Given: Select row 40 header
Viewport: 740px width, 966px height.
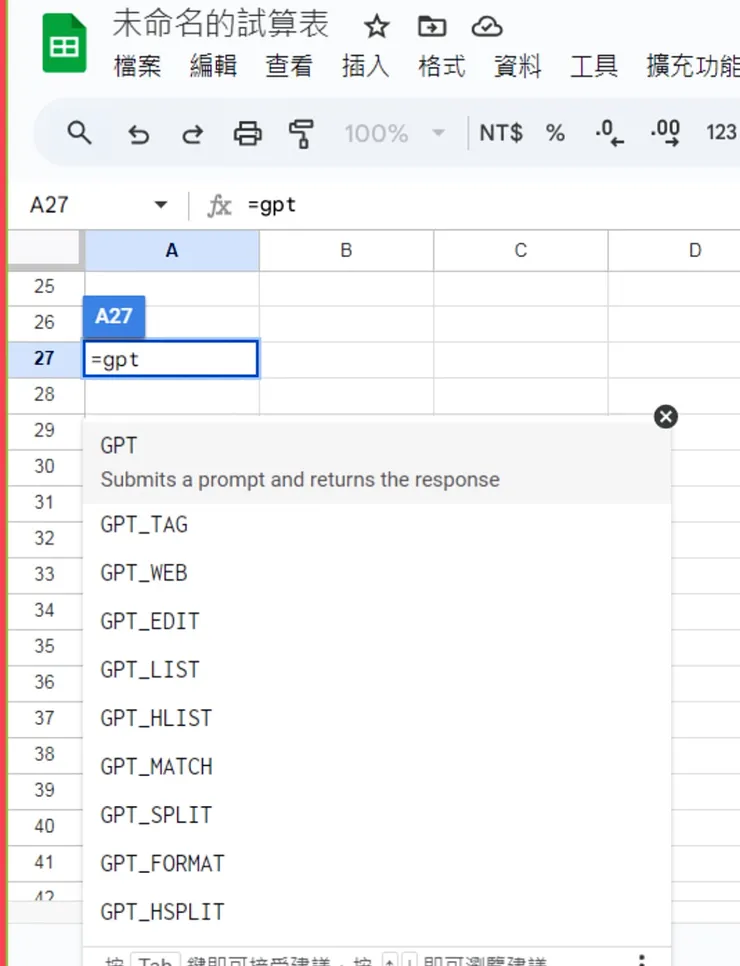Looking at the screenshot, I should click(x=44, y=826).
